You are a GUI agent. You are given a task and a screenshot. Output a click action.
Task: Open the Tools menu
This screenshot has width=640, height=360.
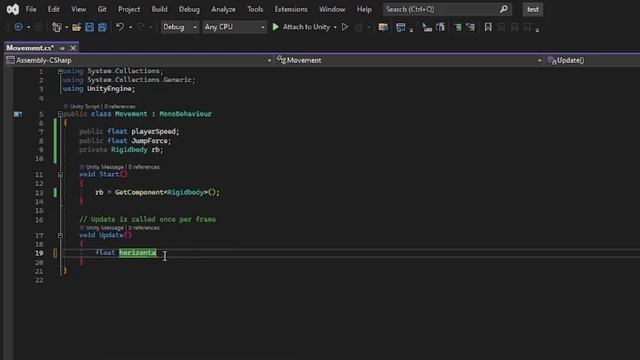(255, 9)
